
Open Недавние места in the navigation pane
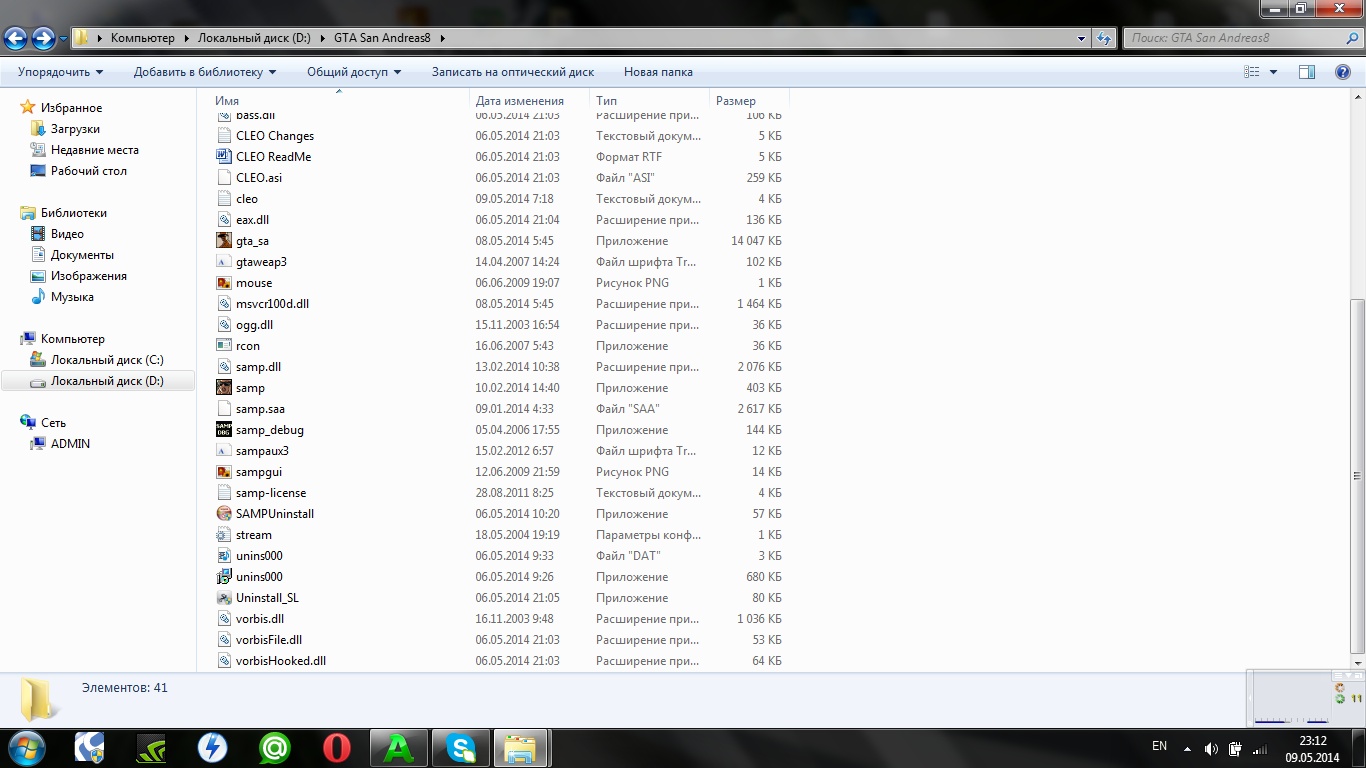95,150
